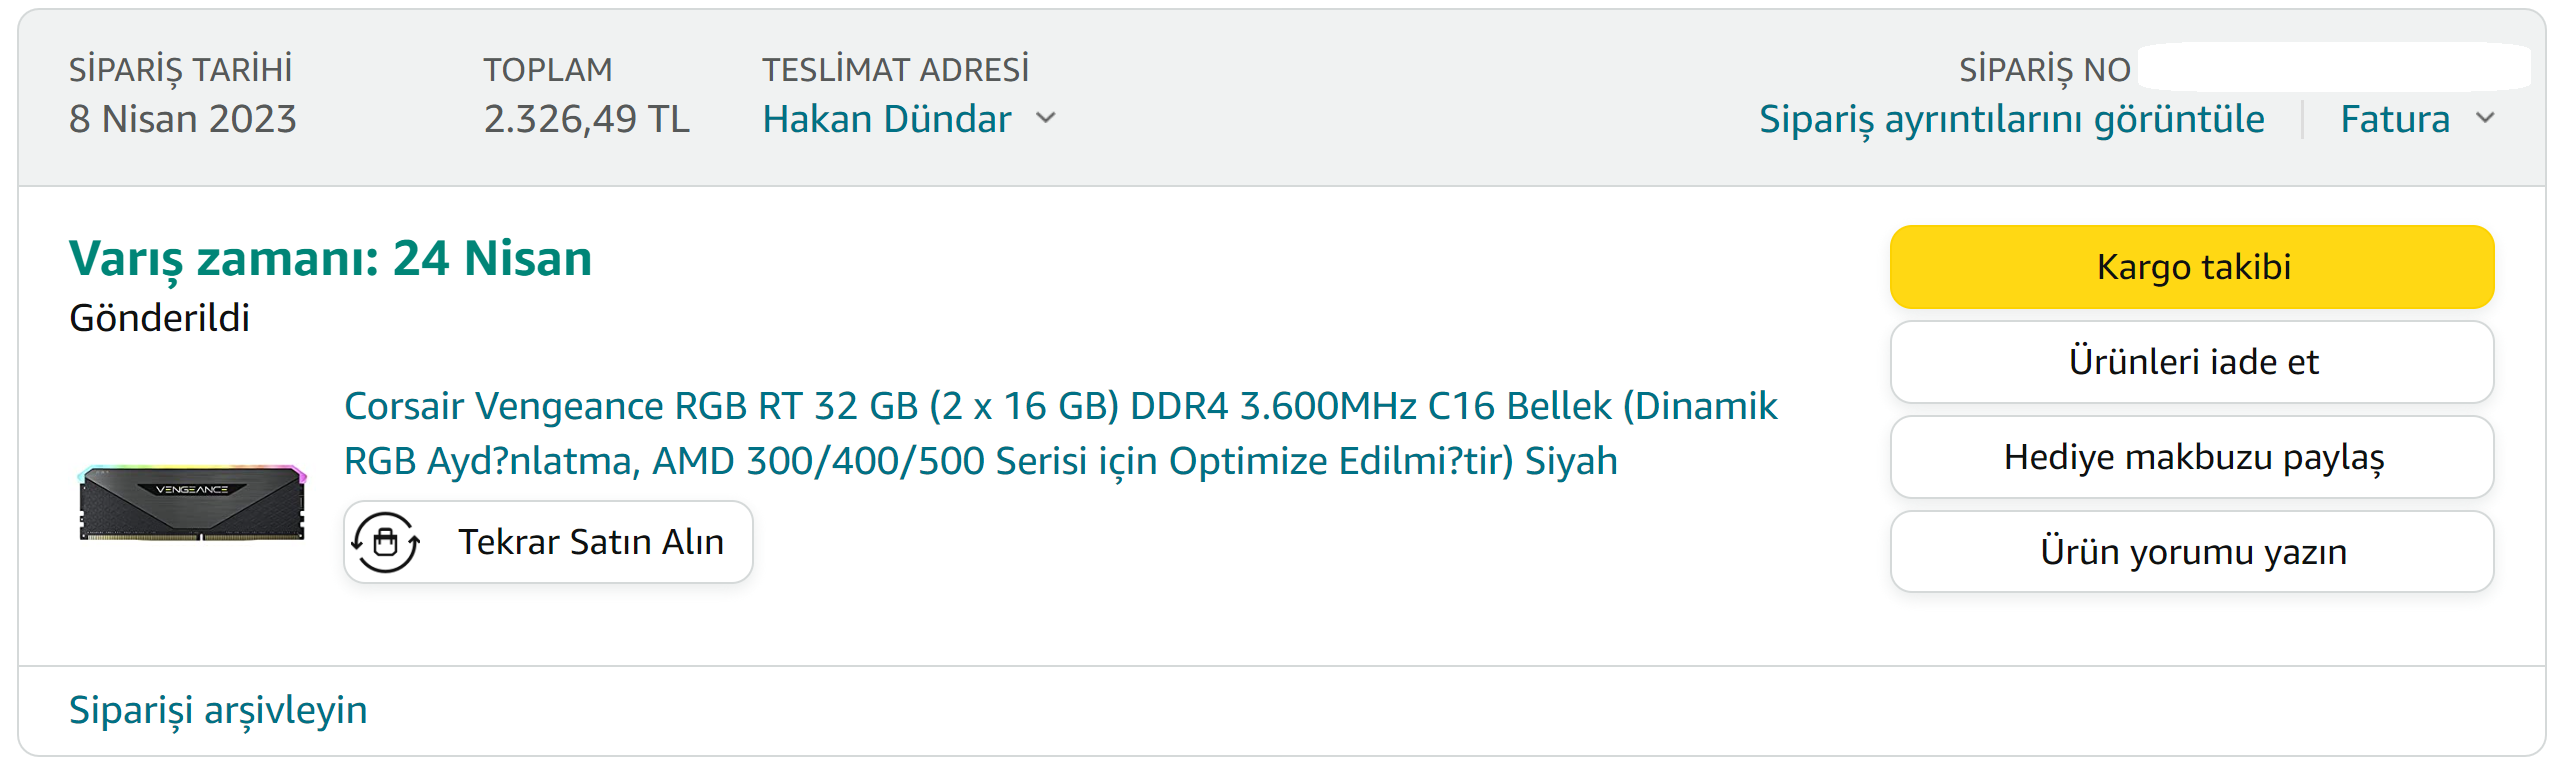
Task: Click Varış zamanı: 24 Nisan heading
Action: tap(330, 259)
